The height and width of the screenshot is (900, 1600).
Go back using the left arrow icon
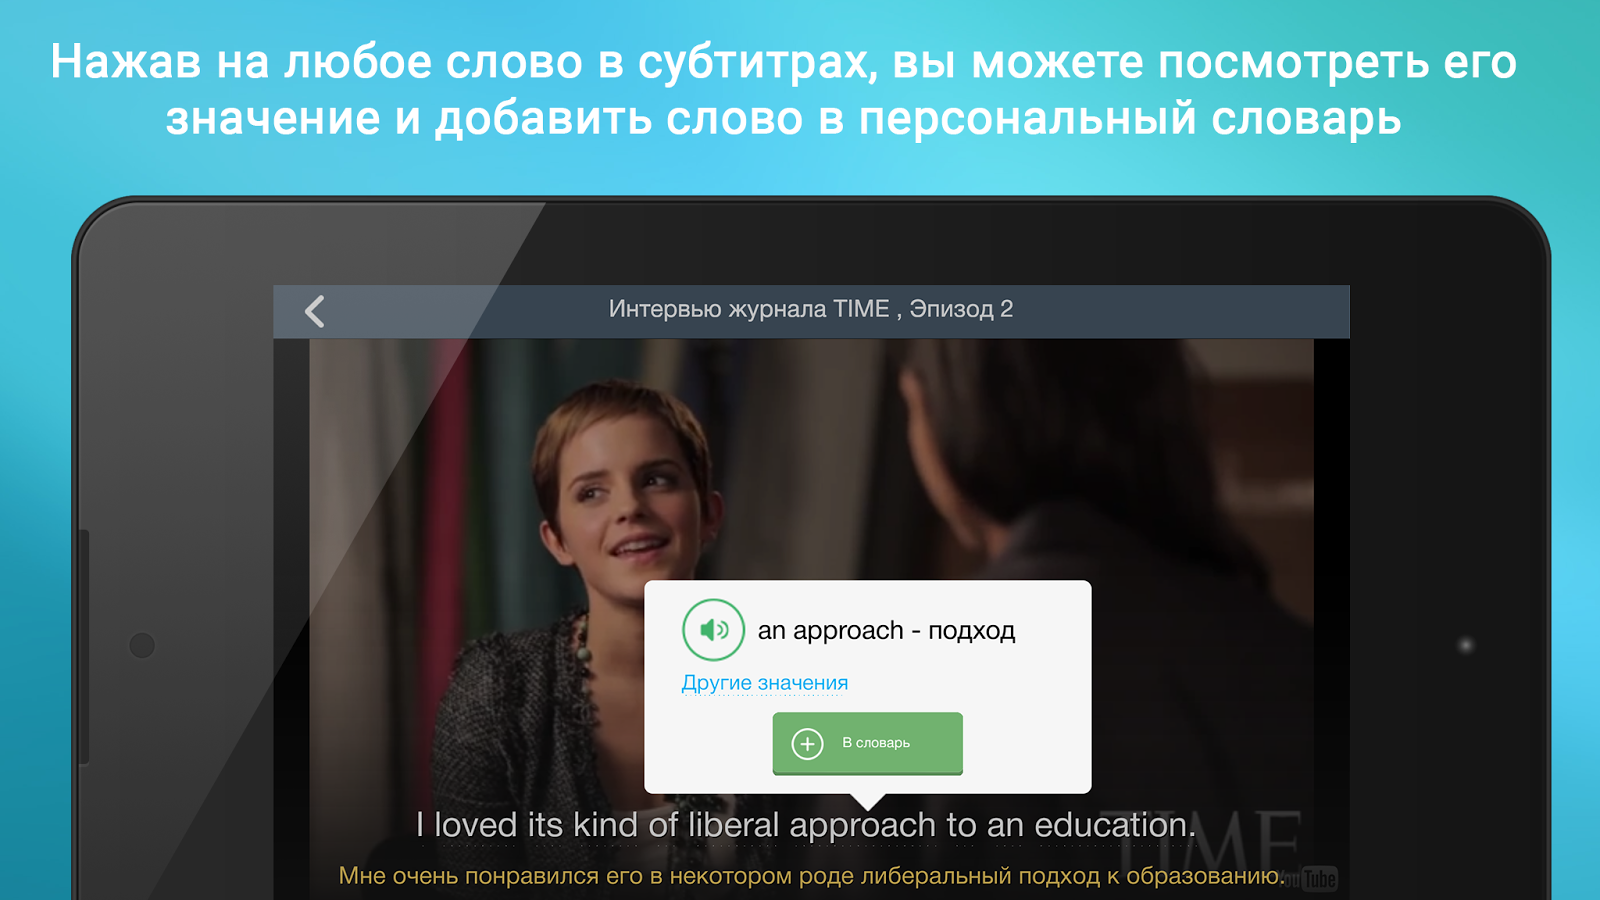[x=315, y=311]
